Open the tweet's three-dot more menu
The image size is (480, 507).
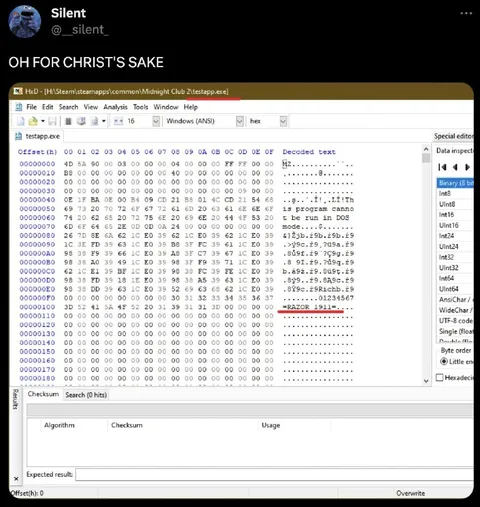tap(466, 13)
